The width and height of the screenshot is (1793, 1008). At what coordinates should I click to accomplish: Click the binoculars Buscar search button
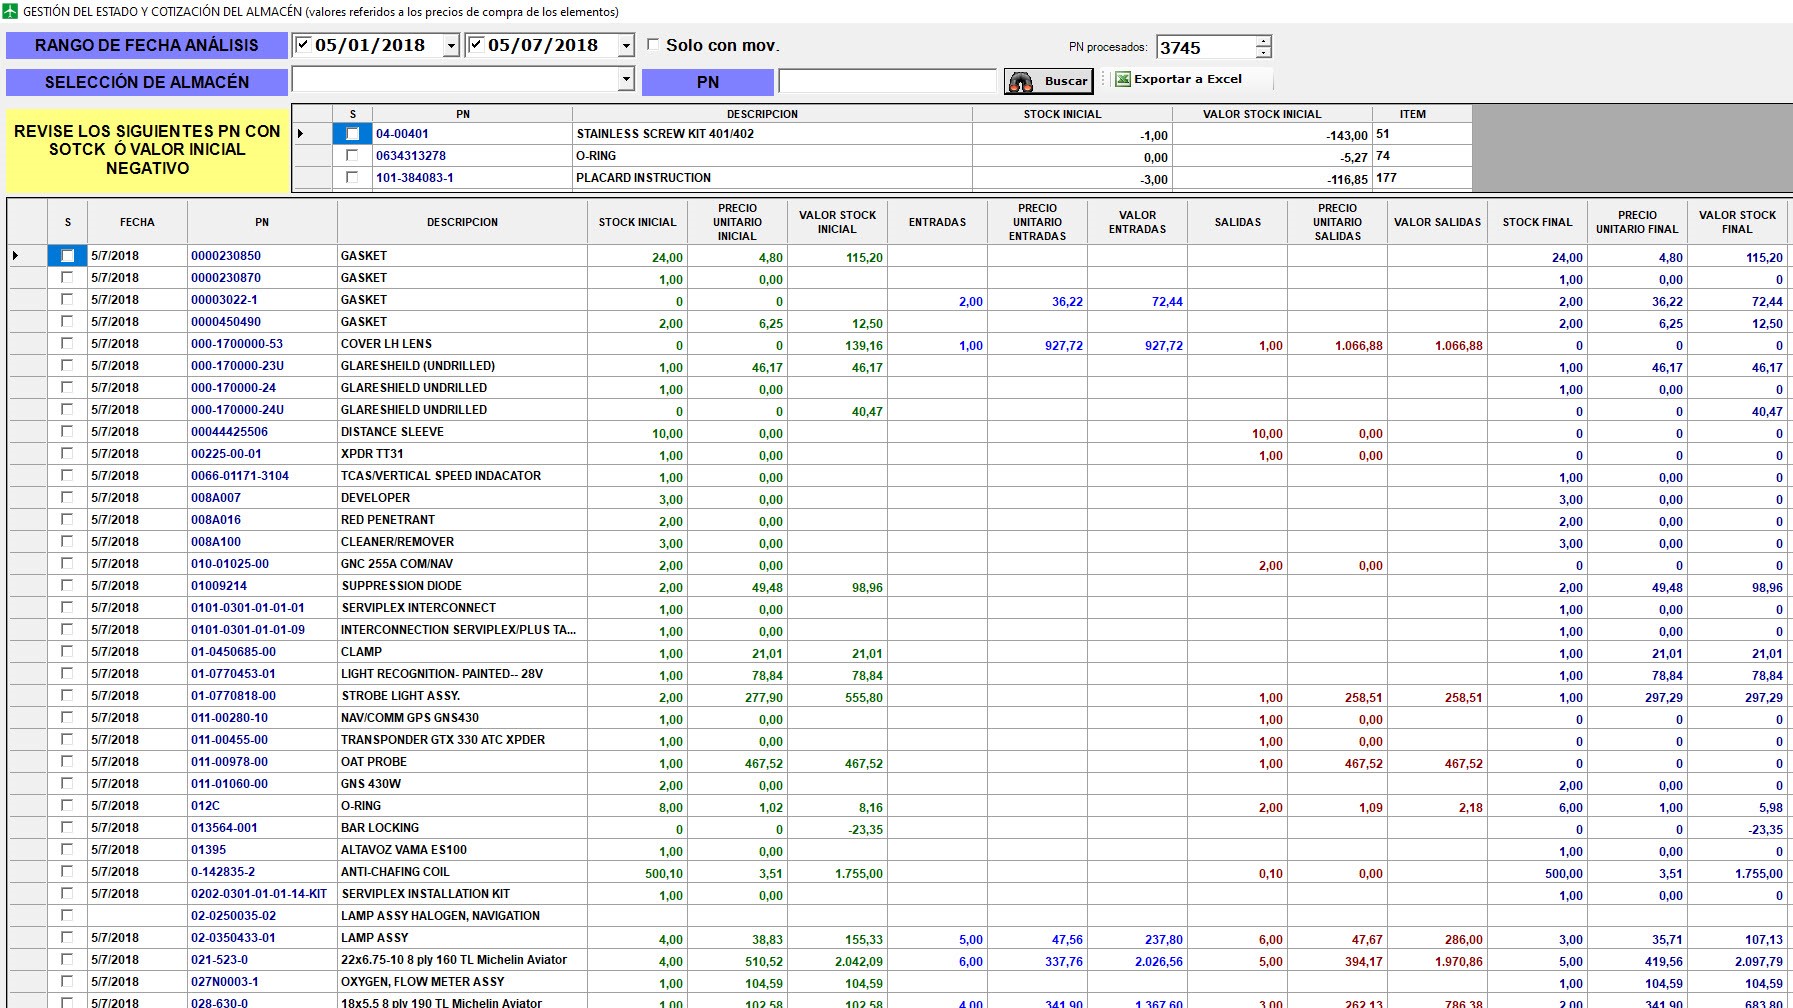point(1048,81)
